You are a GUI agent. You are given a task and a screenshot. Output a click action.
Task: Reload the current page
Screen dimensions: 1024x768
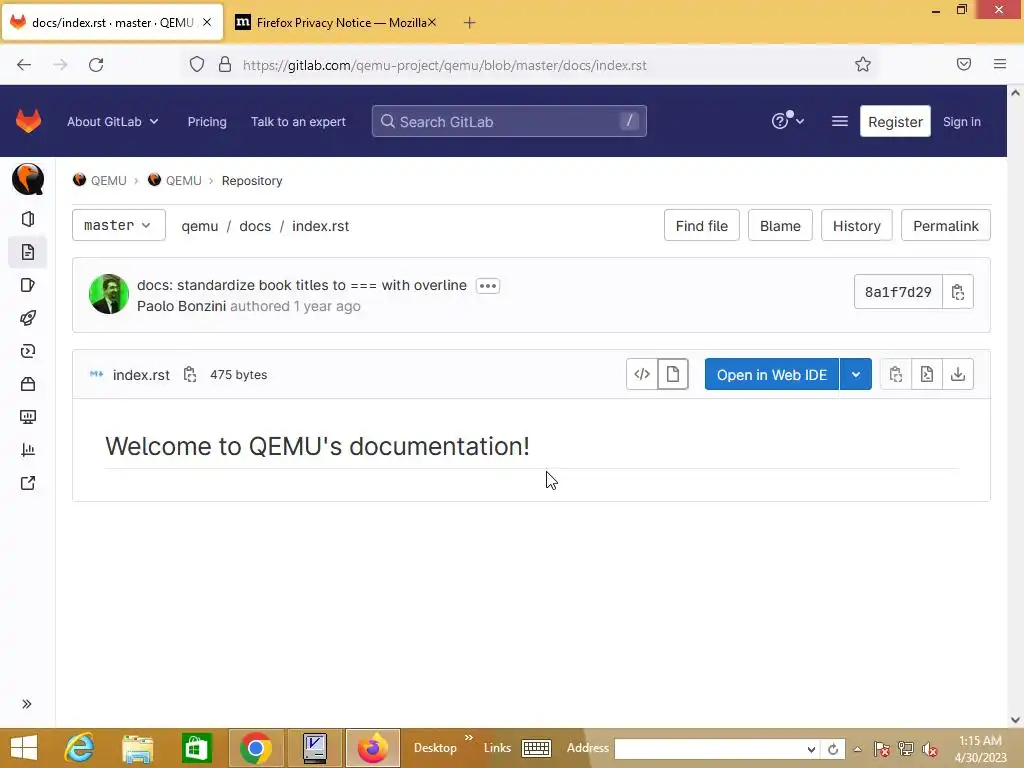96,65
